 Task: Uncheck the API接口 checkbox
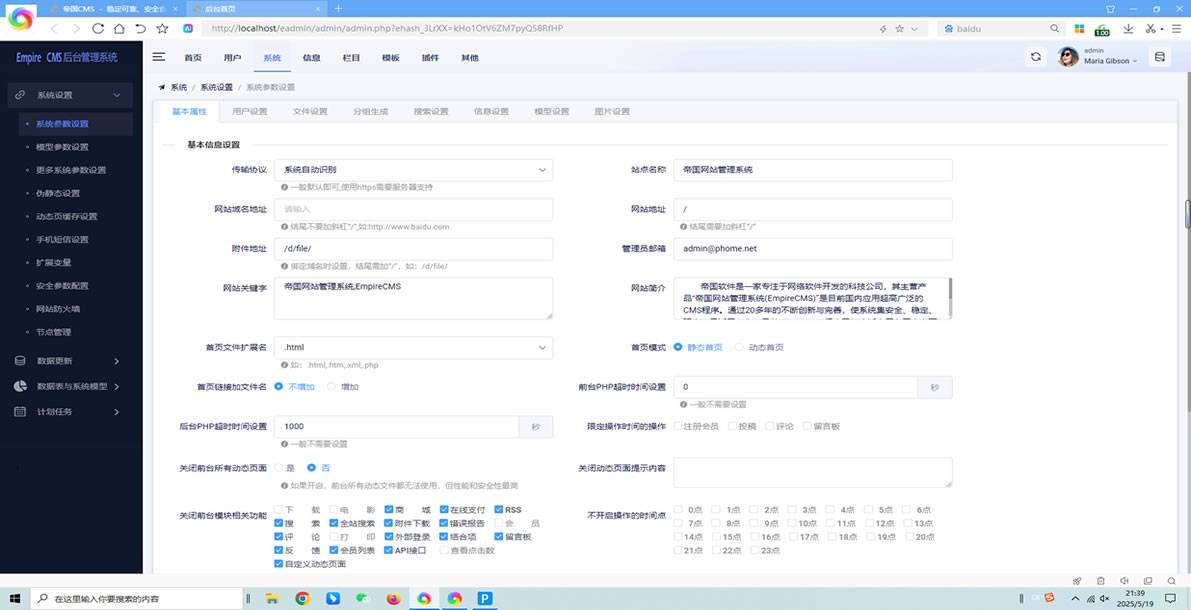[x=389, y=550]
